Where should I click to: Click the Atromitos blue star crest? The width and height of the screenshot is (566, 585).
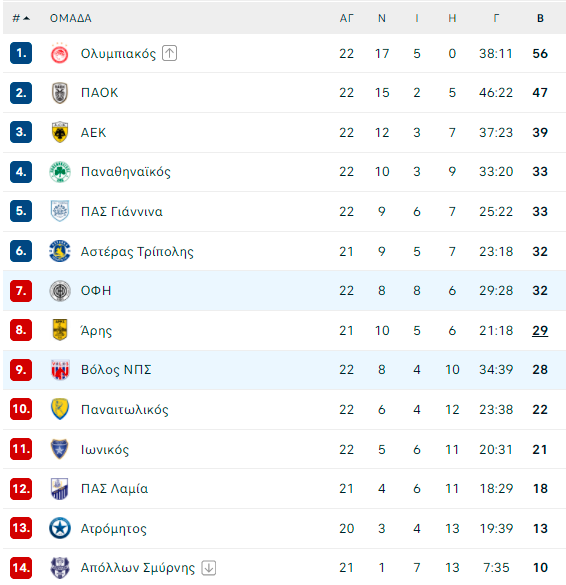(x=60, y=528)
